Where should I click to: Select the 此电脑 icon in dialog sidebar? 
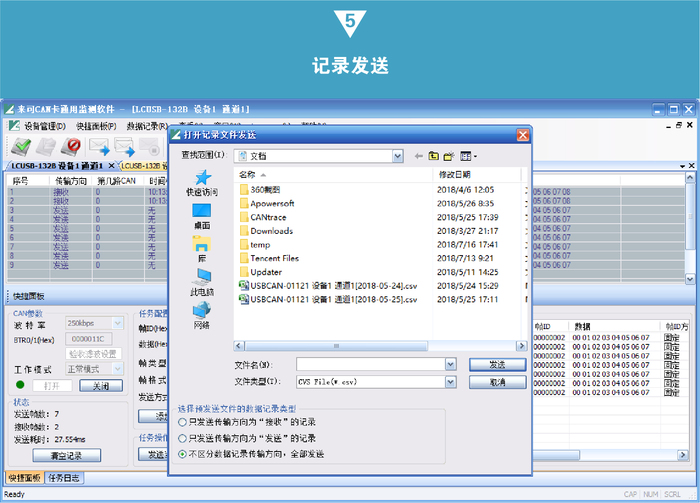[202, 277]
